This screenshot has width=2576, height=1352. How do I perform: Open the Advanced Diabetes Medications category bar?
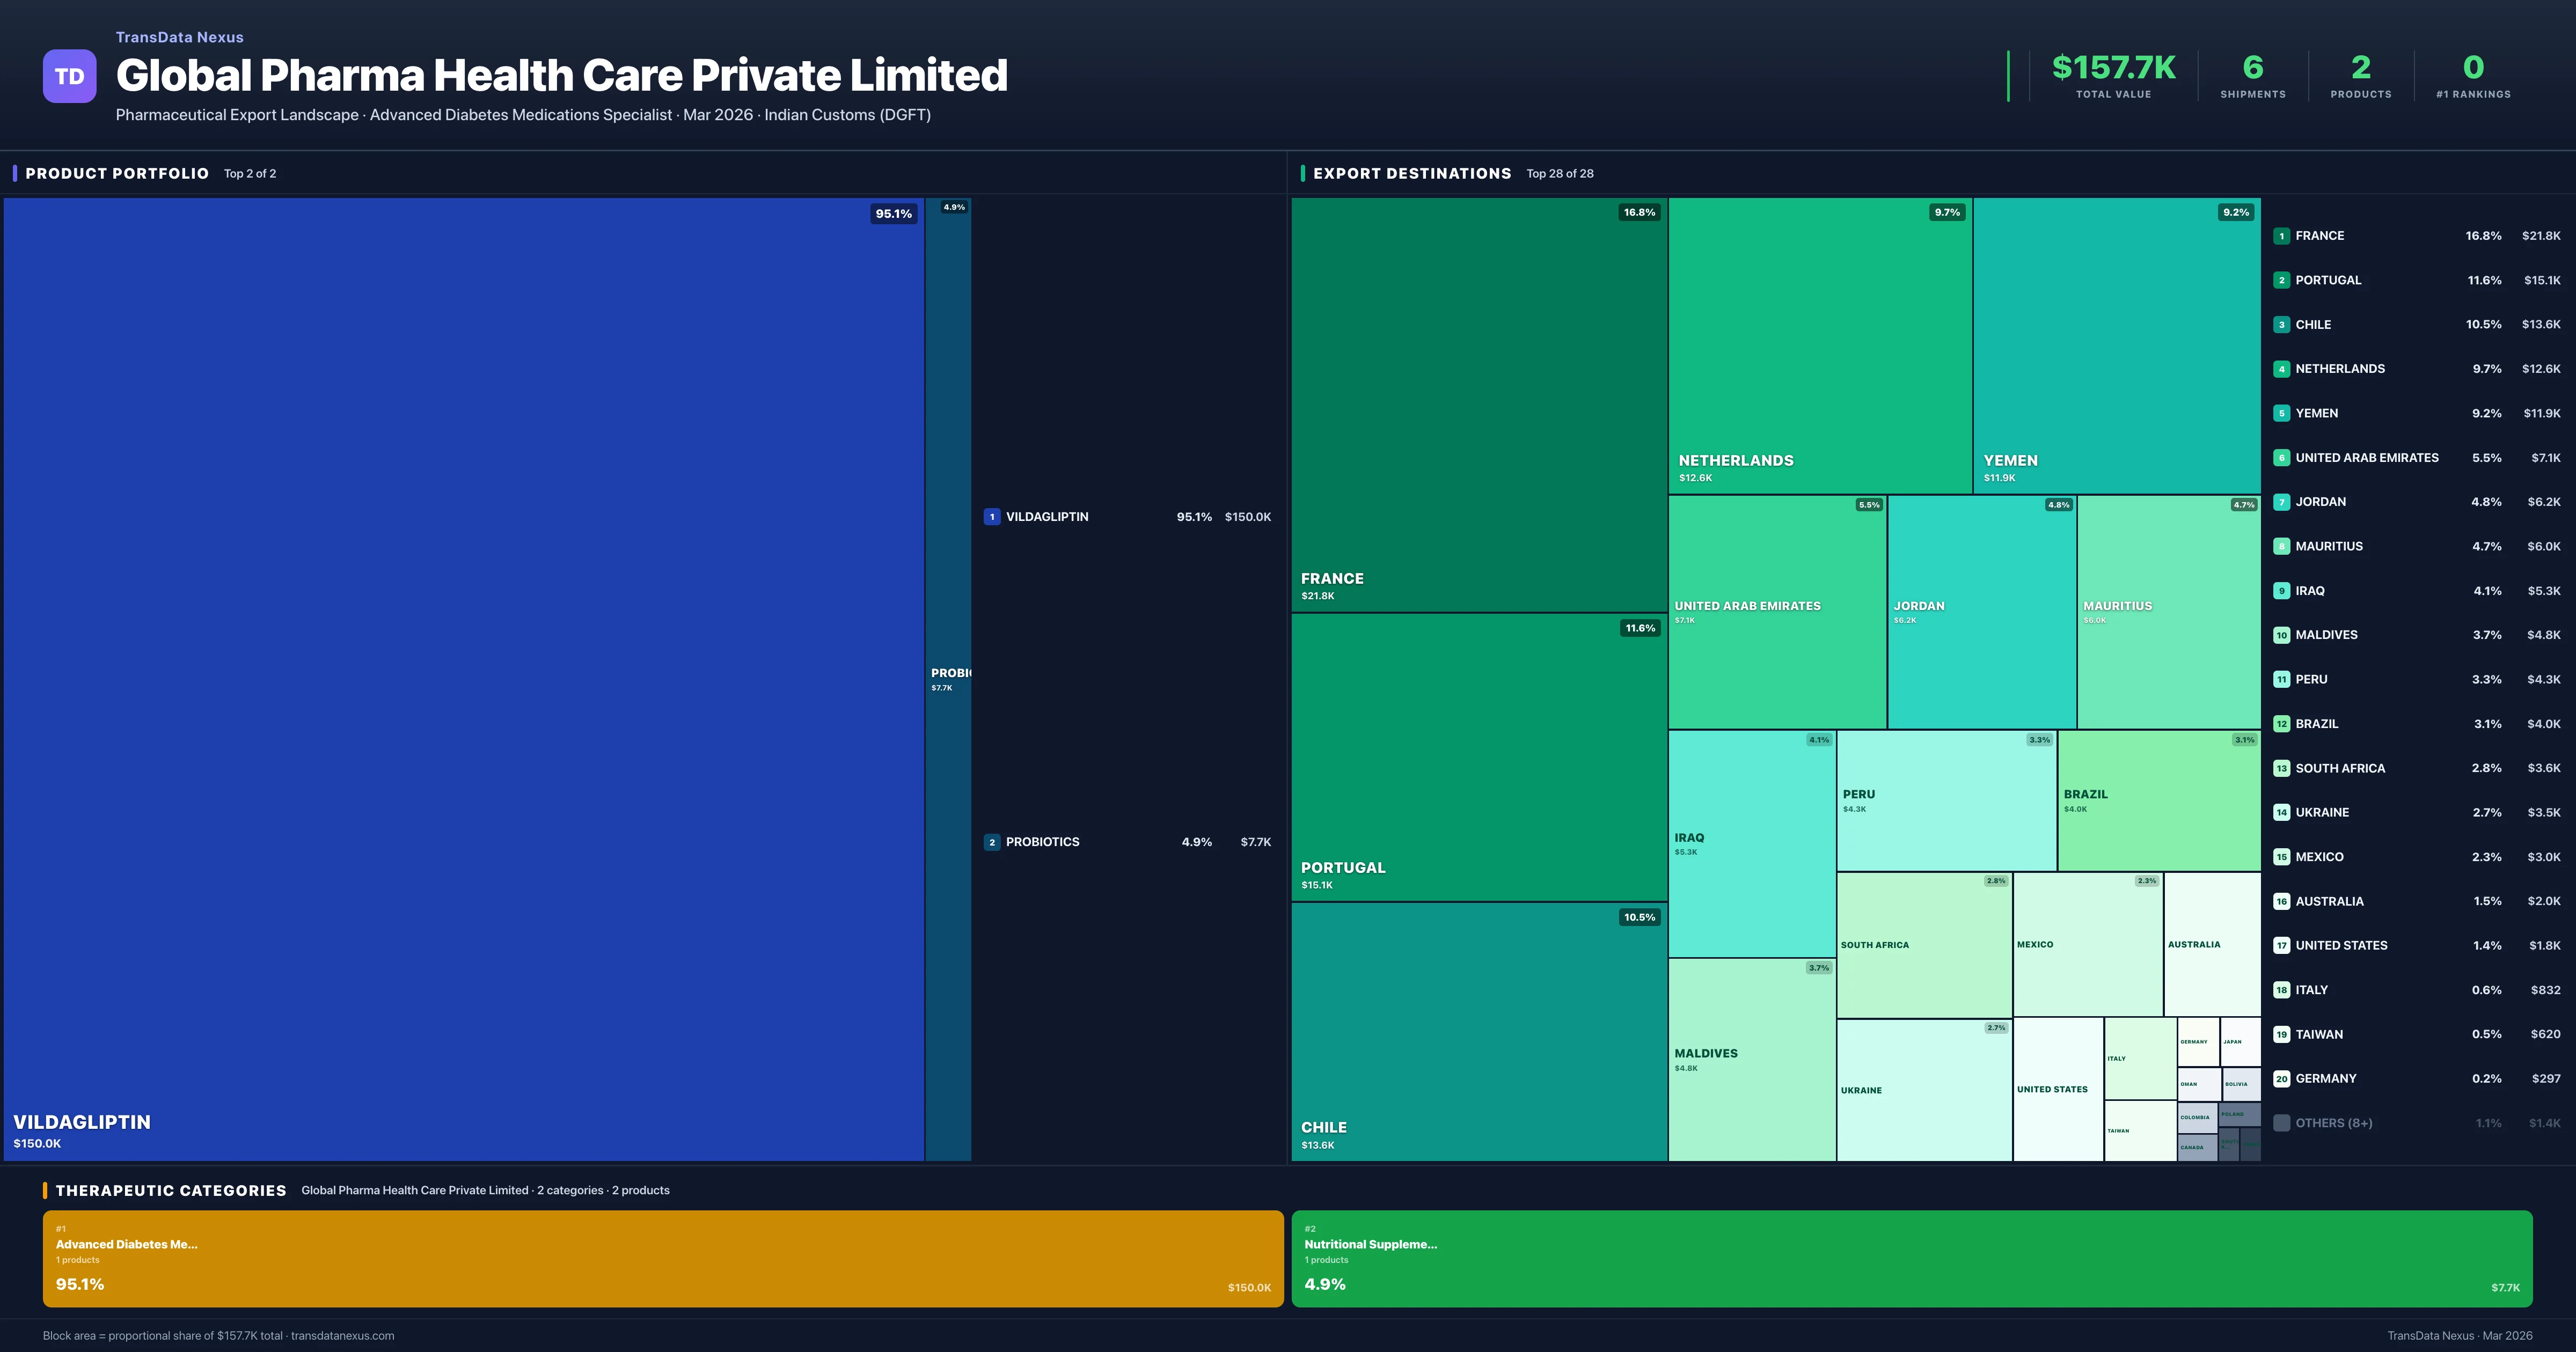tap(662, 1258)
